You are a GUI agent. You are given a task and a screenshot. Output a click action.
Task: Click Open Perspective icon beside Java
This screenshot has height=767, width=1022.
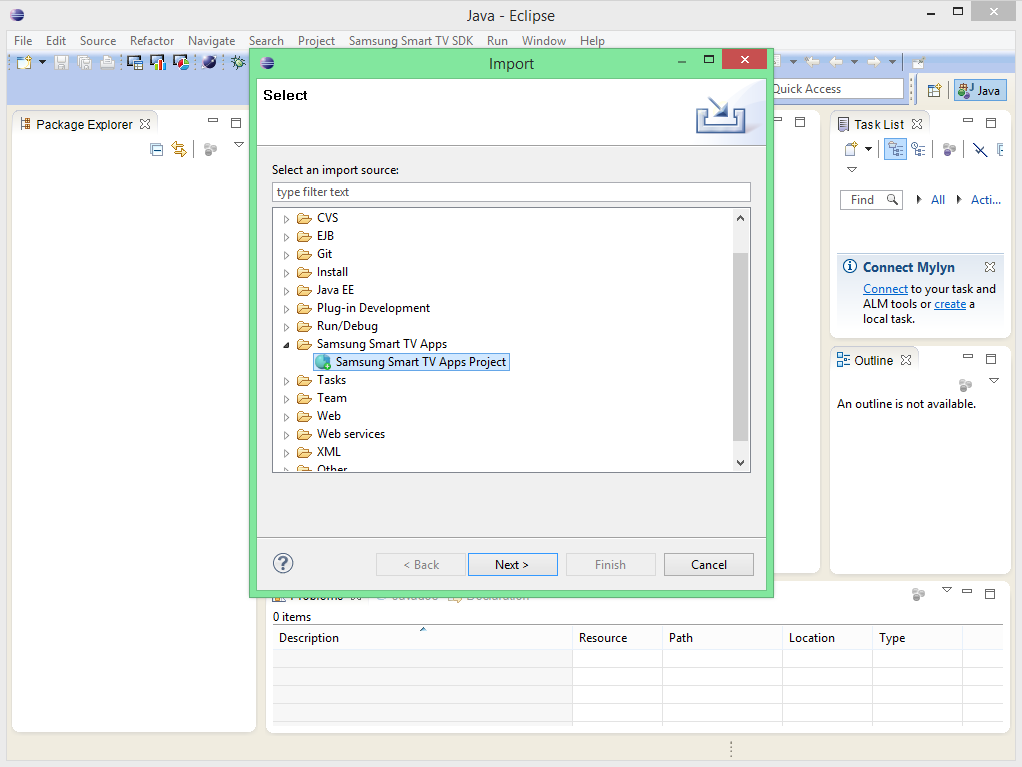(x=934, y=91)
